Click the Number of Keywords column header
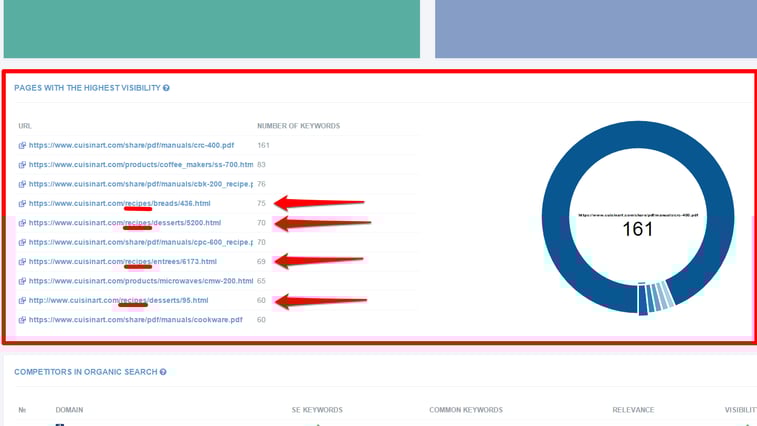 pos(298,126)
